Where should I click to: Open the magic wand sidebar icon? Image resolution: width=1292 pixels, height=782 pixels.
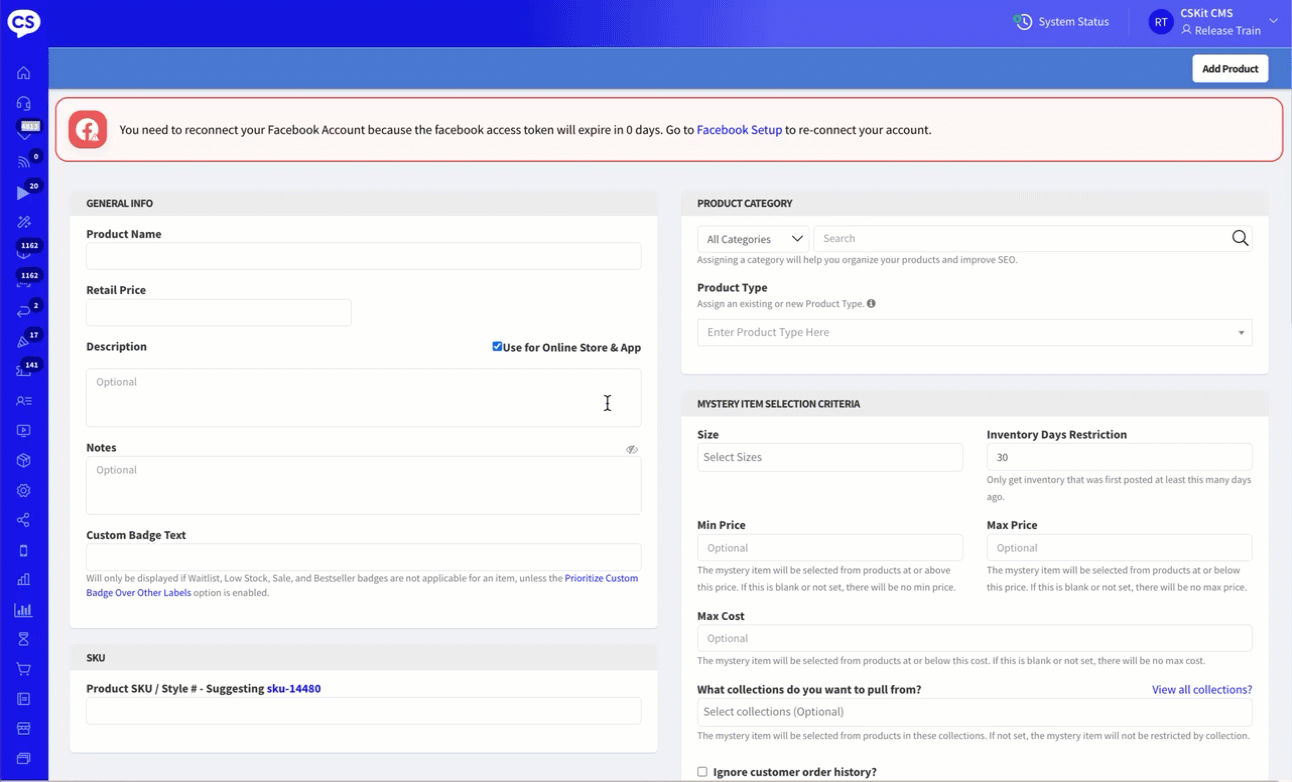pyautogui.click(x=24, y=222)
